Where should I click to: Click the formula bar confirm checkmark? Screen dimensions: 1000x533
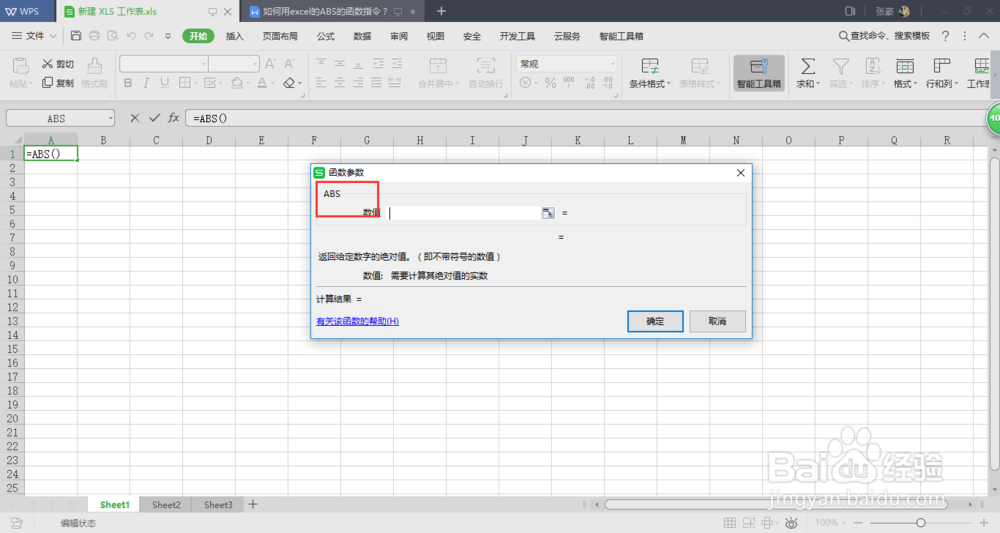[x=154, y=118]
